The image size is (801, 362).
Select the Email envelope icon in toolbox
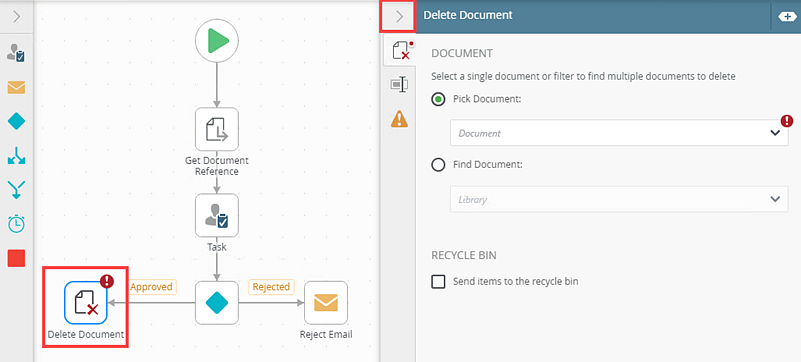tap(16, 88)
